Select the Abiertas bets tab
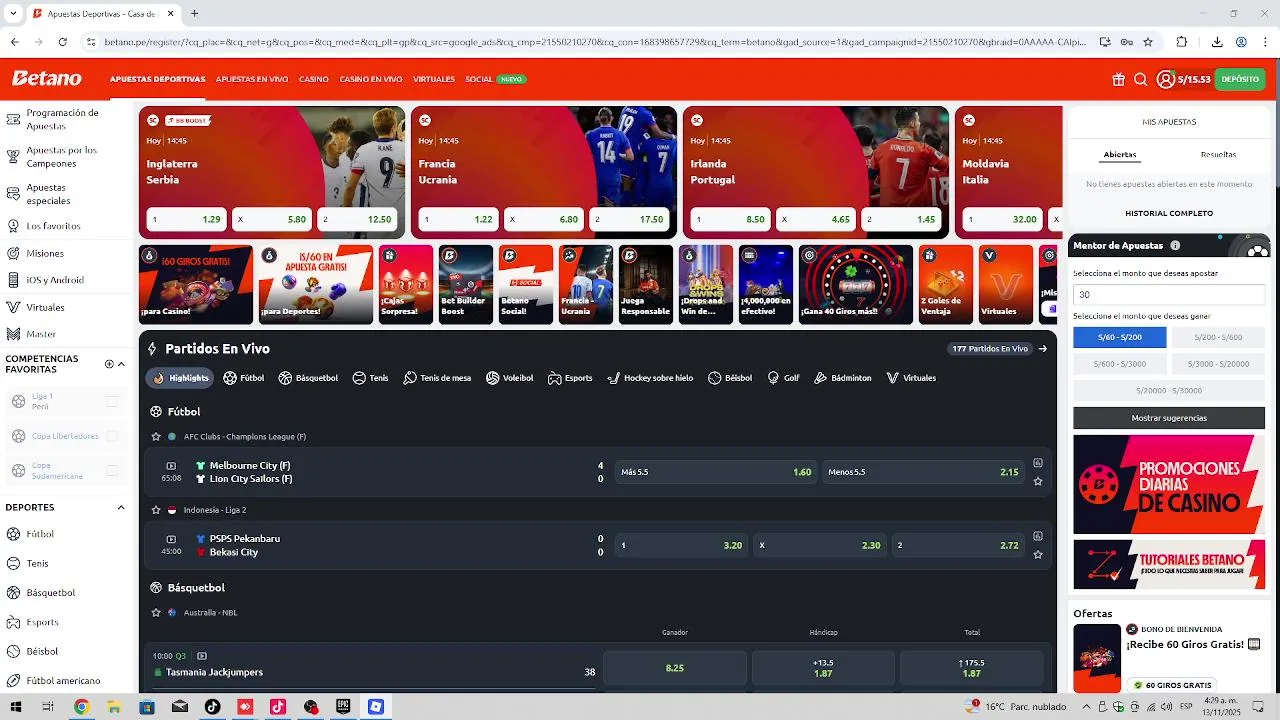Image resolution: width=1280 pixels, height=720 pixels. coord(1120,155)
